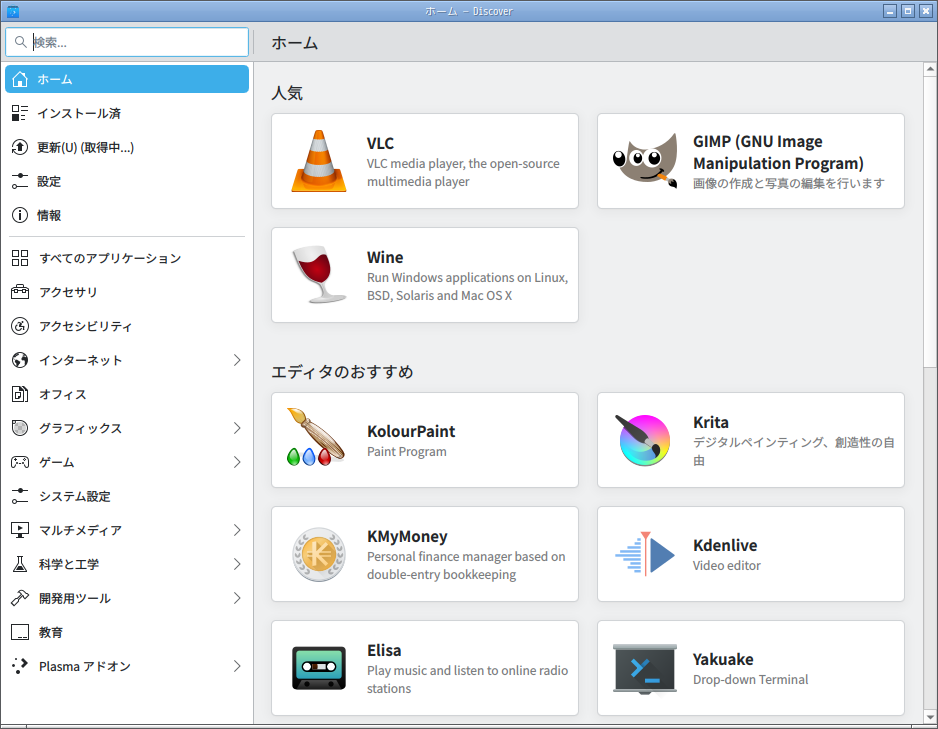938x729 pixels.
Task: Click the 開発用ツール hammer icon
Action: [20, 598]
